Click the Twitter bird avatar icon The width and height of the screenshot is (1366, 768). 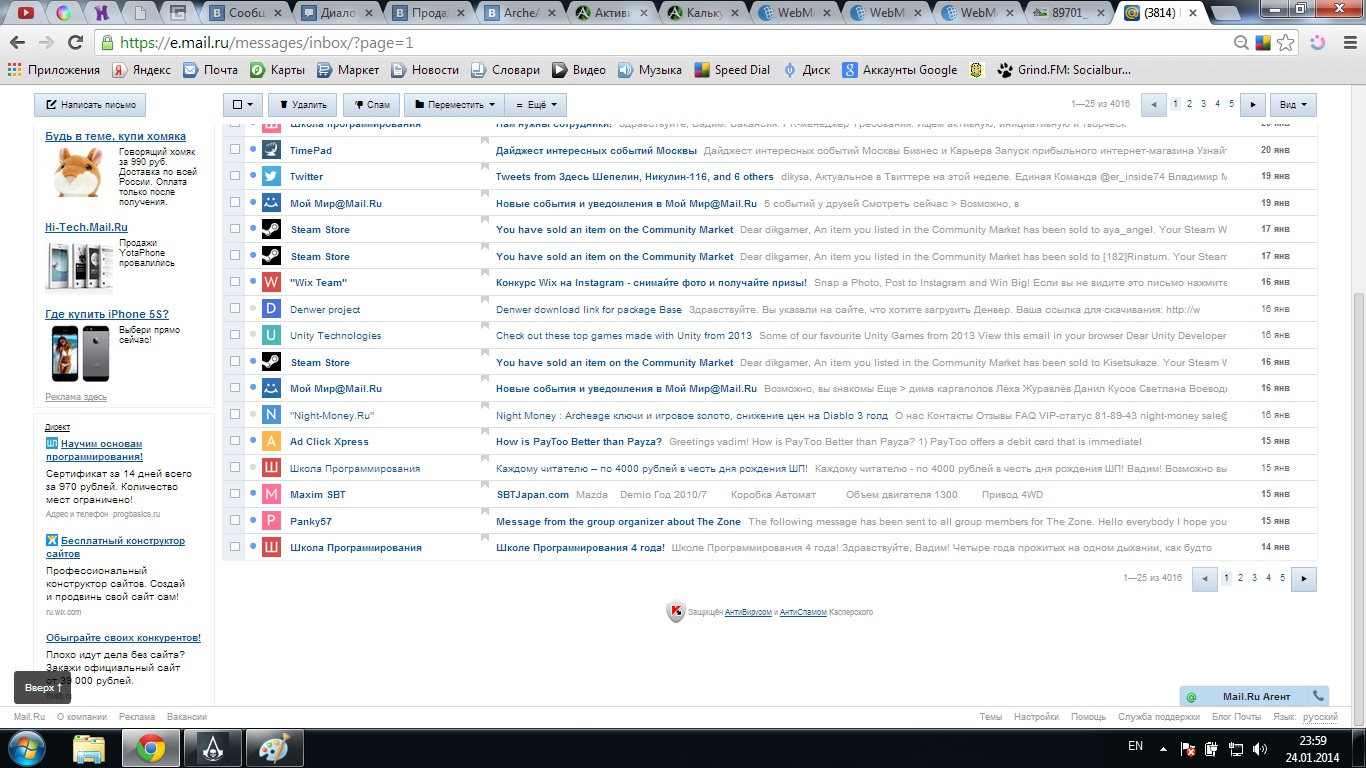[x=271, y=176]
